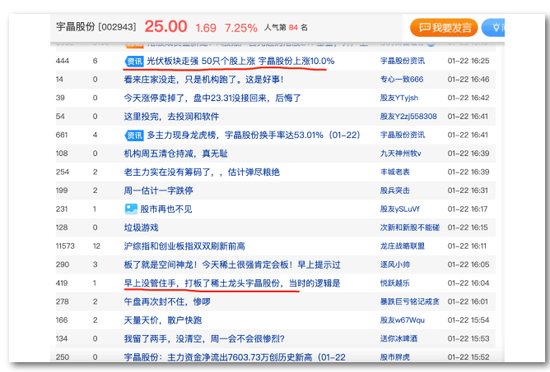
Task: Open author profile 股友YTyjsh
Action: pos(399,98)
